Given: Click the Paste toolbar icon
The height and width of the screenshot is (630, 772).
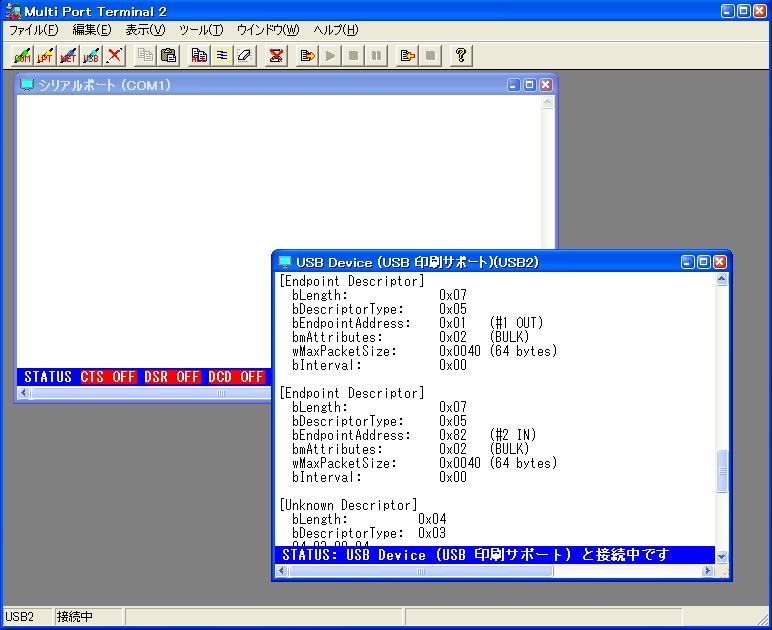Looking at the screenshot, I should (168, 55).
